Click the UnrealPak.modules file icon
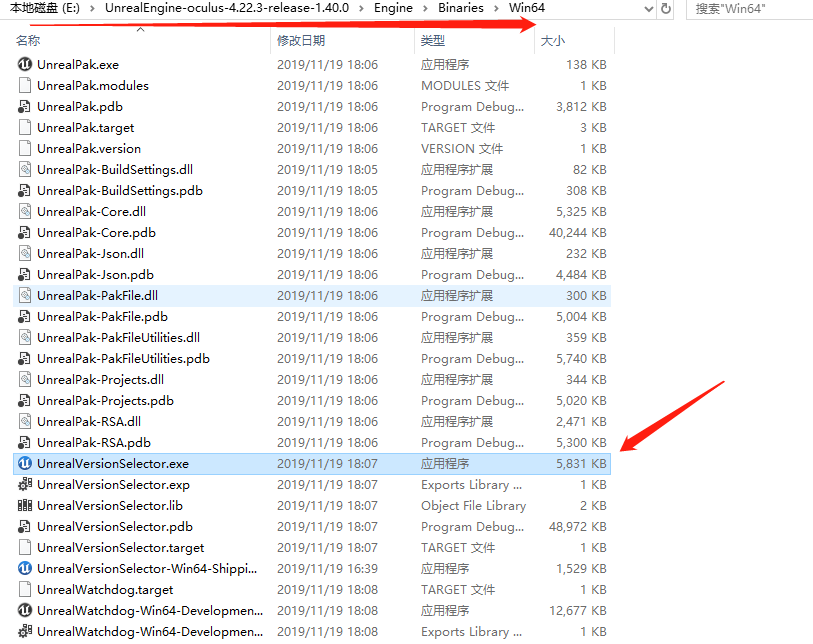 pos(25,86)
